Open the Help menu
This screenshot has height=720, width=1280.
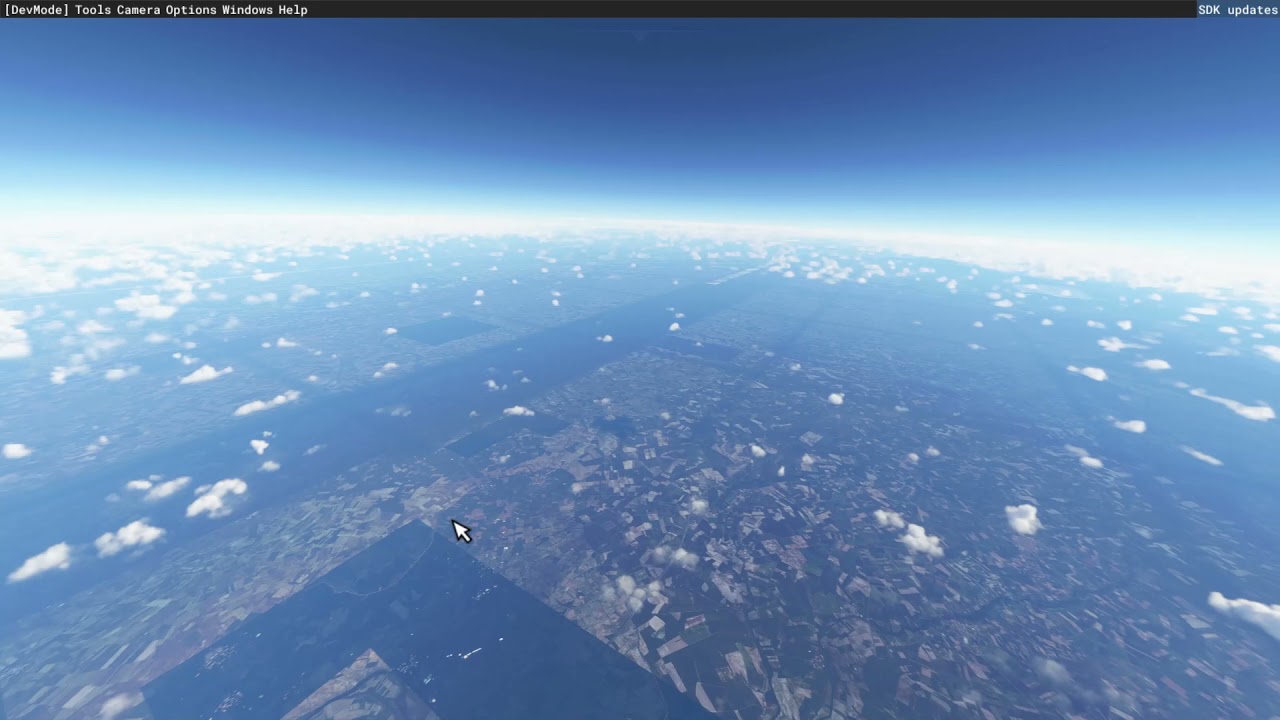coord(293,10)
